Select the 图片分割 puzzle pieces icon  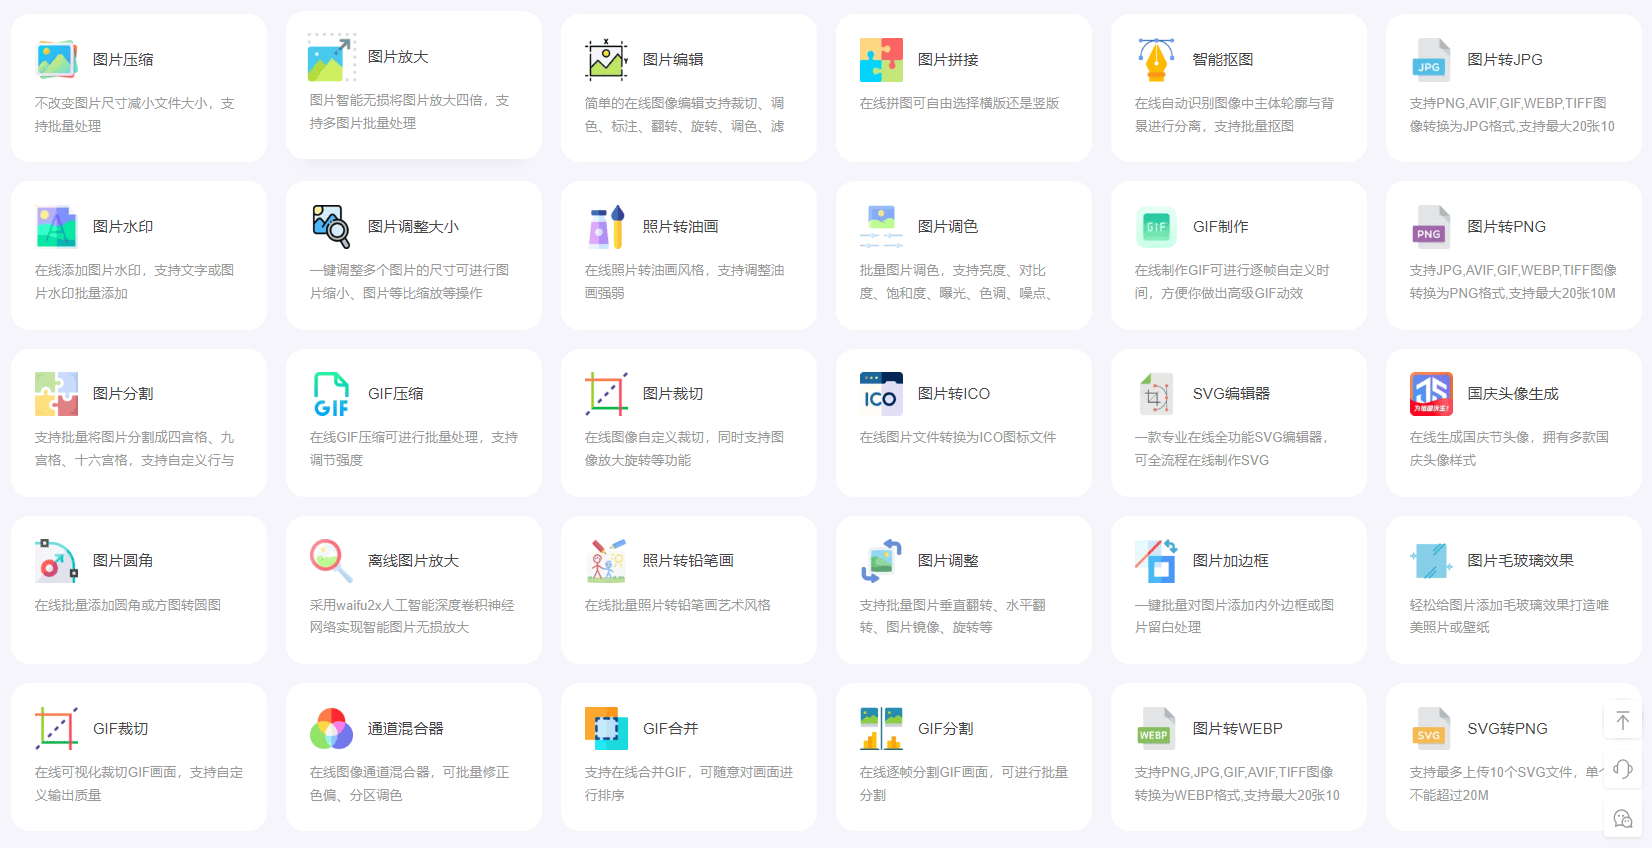[57, 394]
